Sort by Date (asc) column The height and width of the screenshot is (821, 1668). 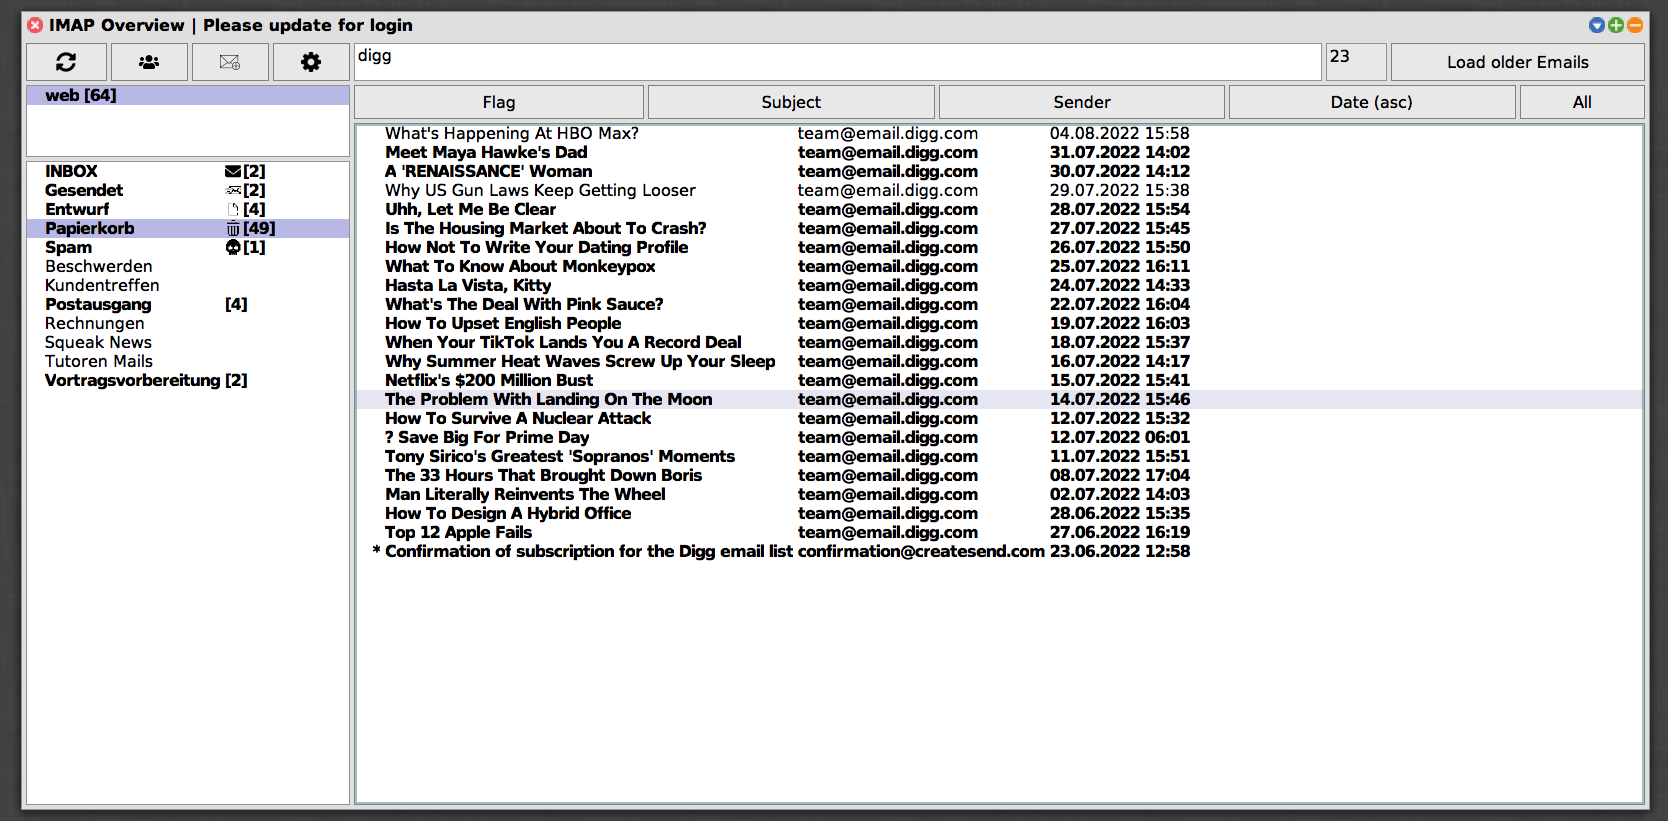pos(1372,102)
